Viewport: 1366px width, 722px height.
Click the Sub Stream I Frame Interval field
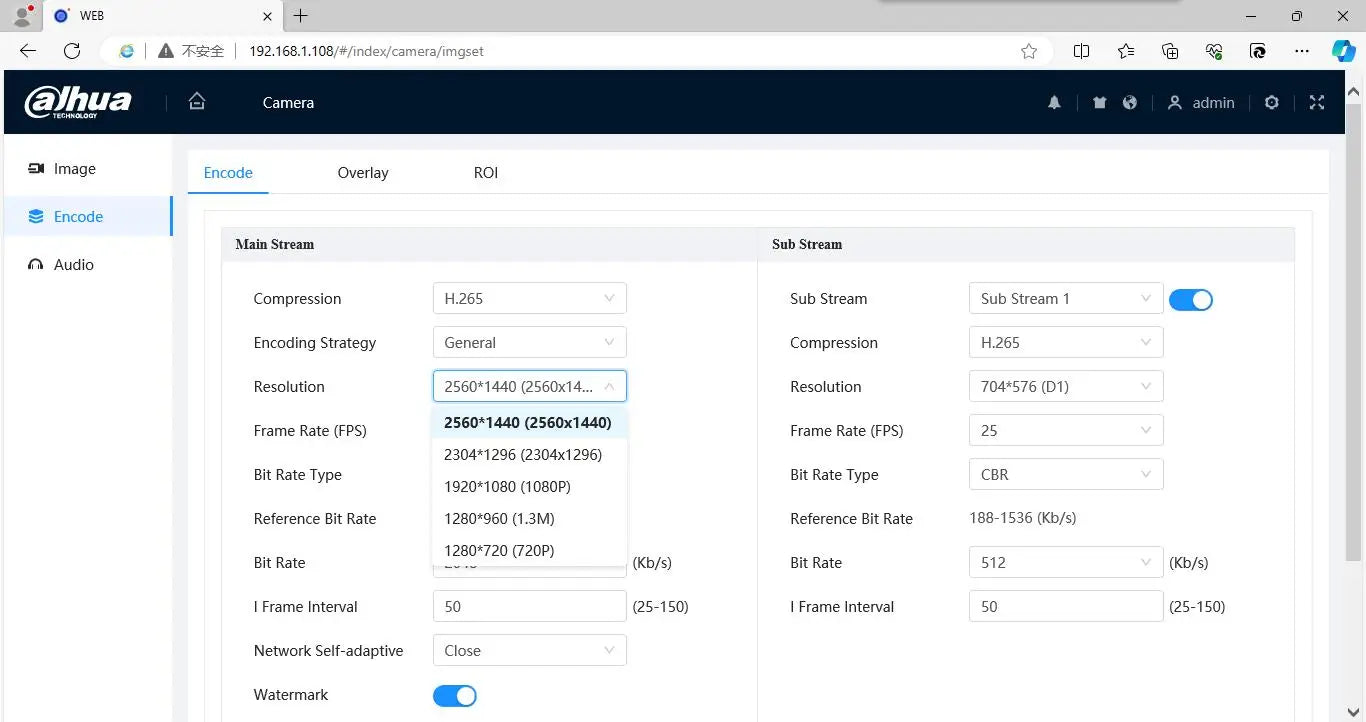[x=1066, y=606]
